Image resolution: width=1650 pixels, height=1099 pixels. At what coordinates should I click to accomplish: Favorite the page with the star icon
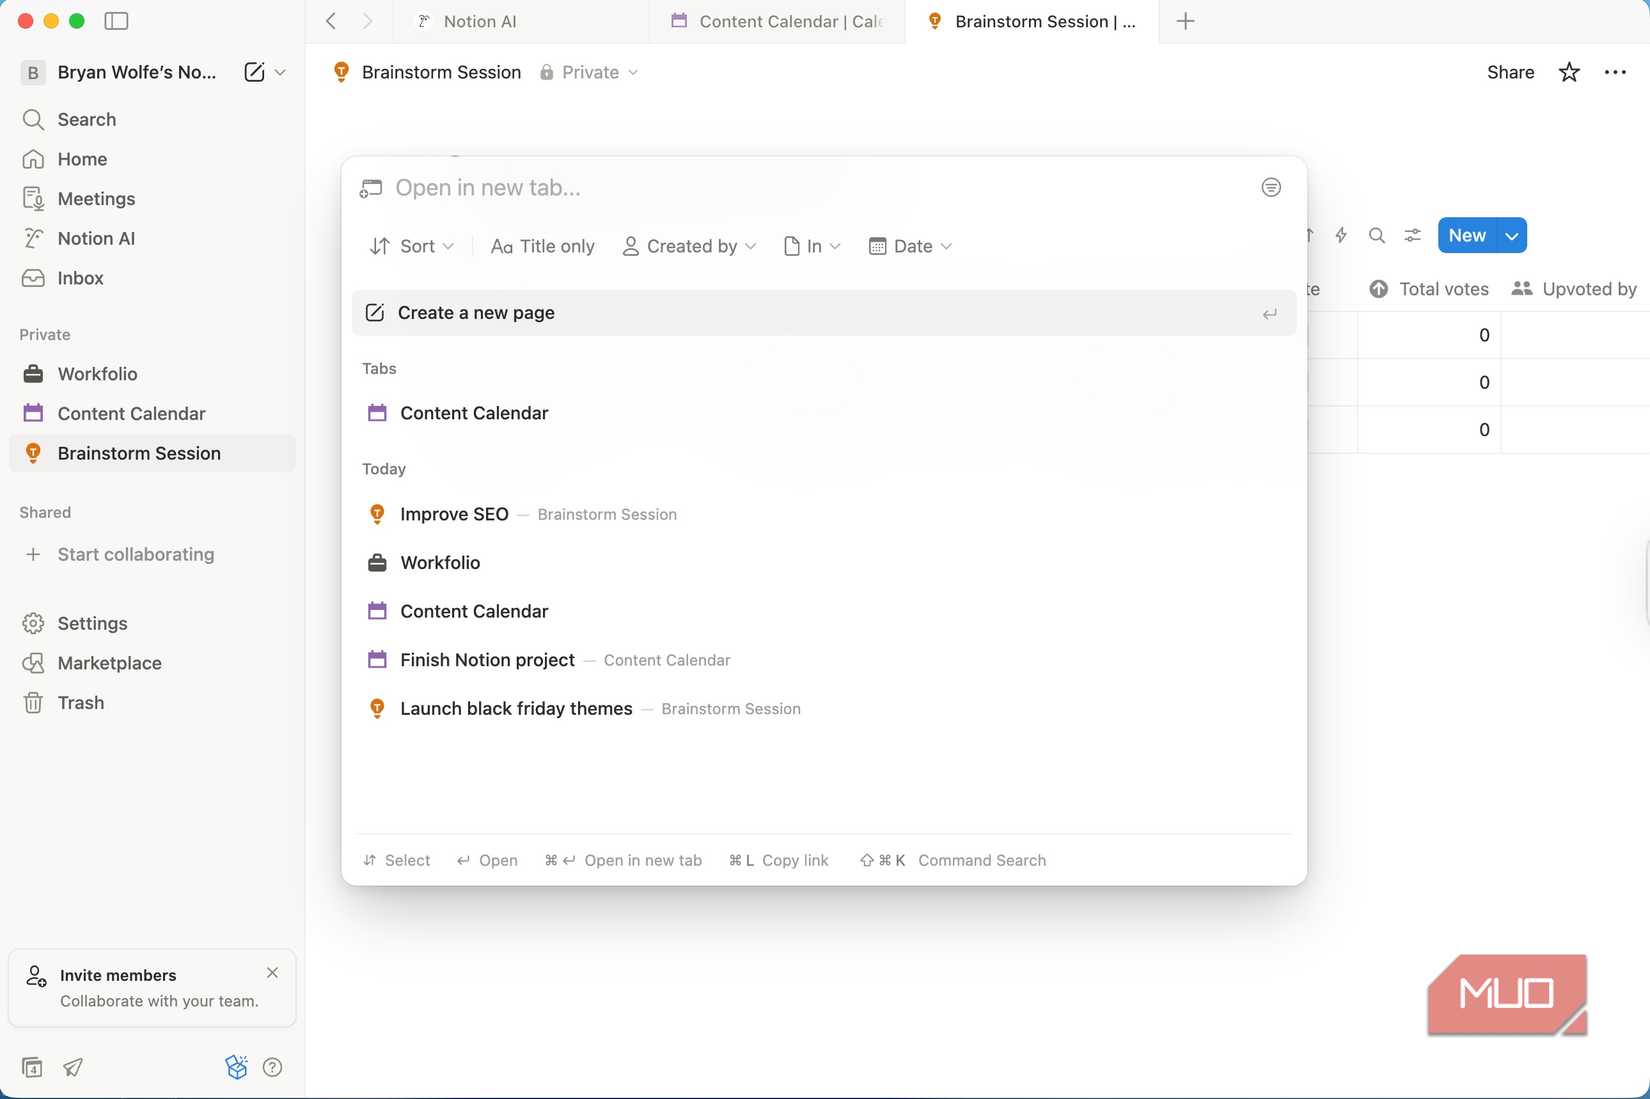(x=1569, y=72)
